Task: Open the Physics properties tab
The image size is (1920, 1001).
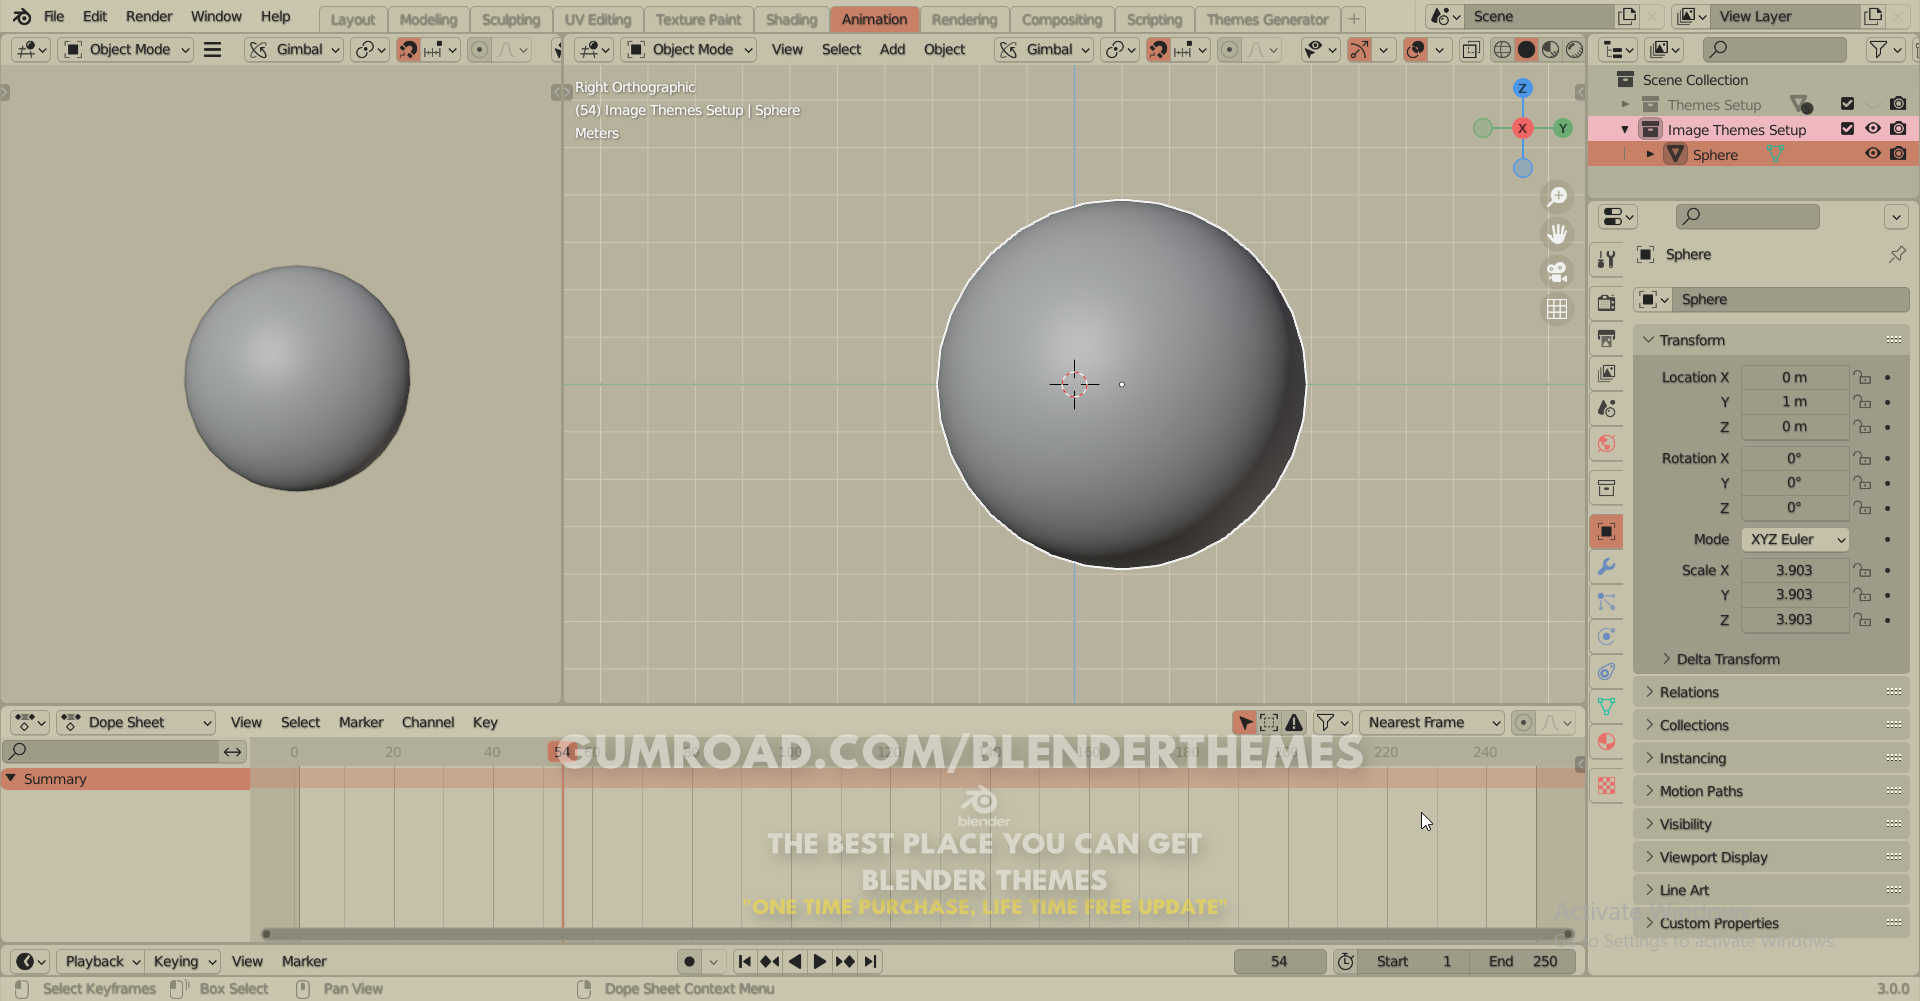Action: pyautogui.click(x=1606, y=637)
